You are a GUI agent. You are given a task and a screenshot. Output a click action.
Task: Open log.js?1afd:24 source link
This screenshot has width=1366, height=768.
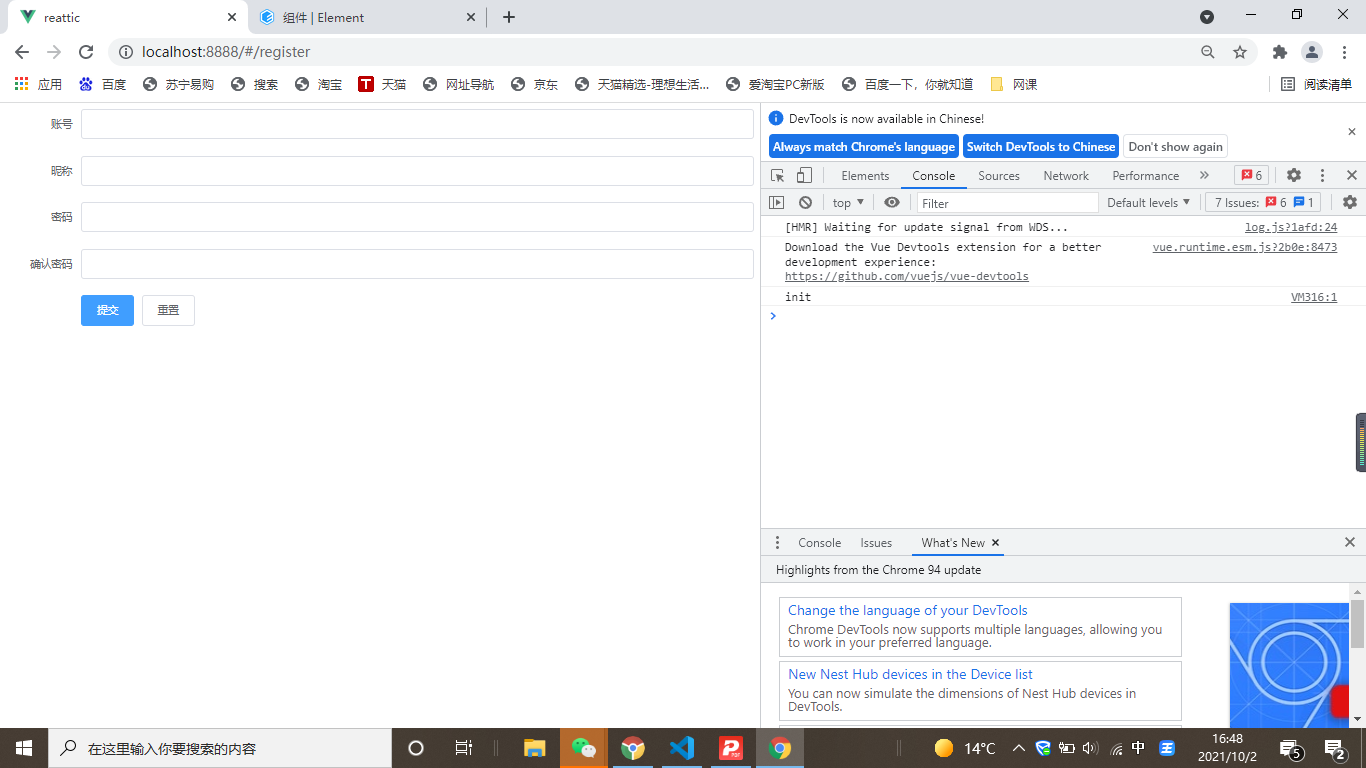tap(1290, 227)
